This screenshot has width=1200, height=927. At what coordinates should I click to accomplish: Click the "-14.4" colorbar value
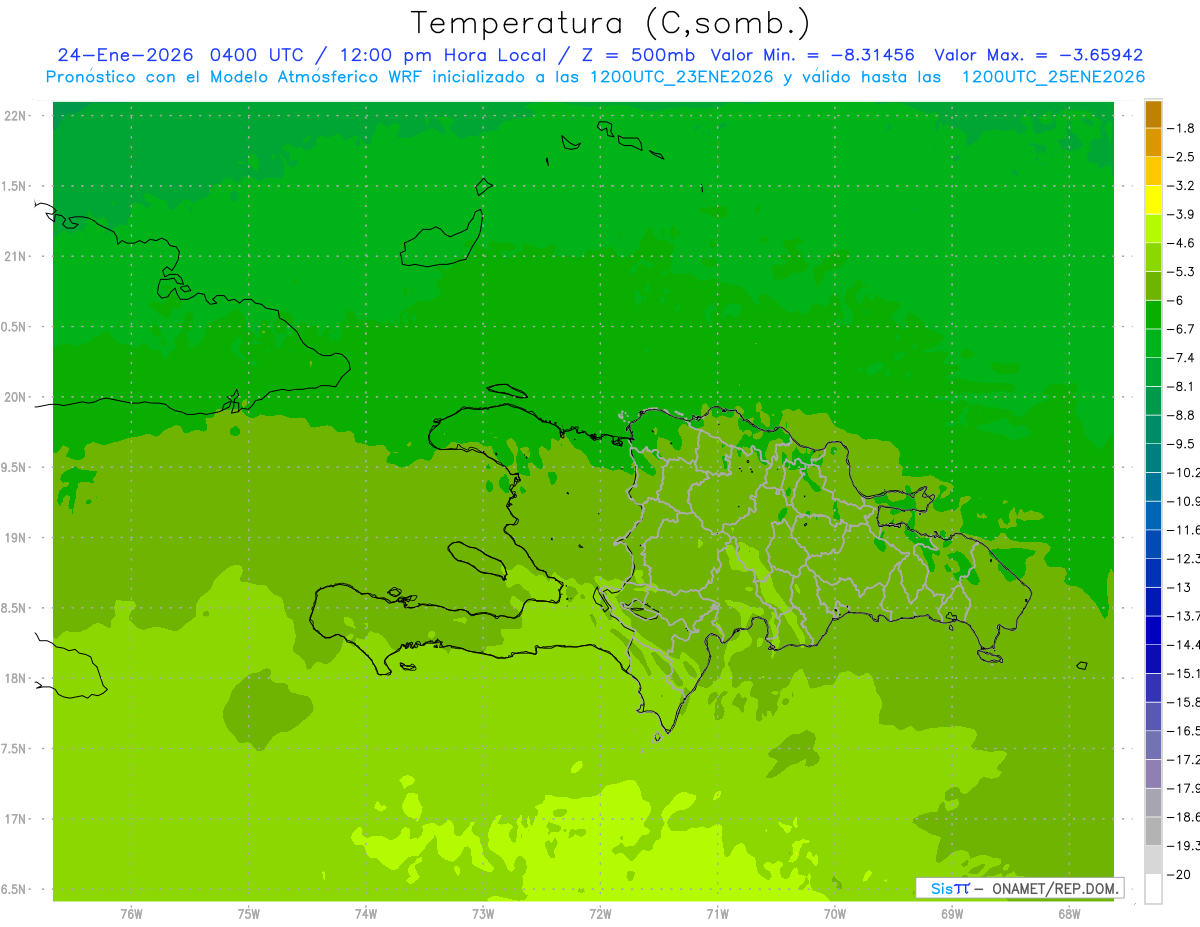click(1184, 644)
